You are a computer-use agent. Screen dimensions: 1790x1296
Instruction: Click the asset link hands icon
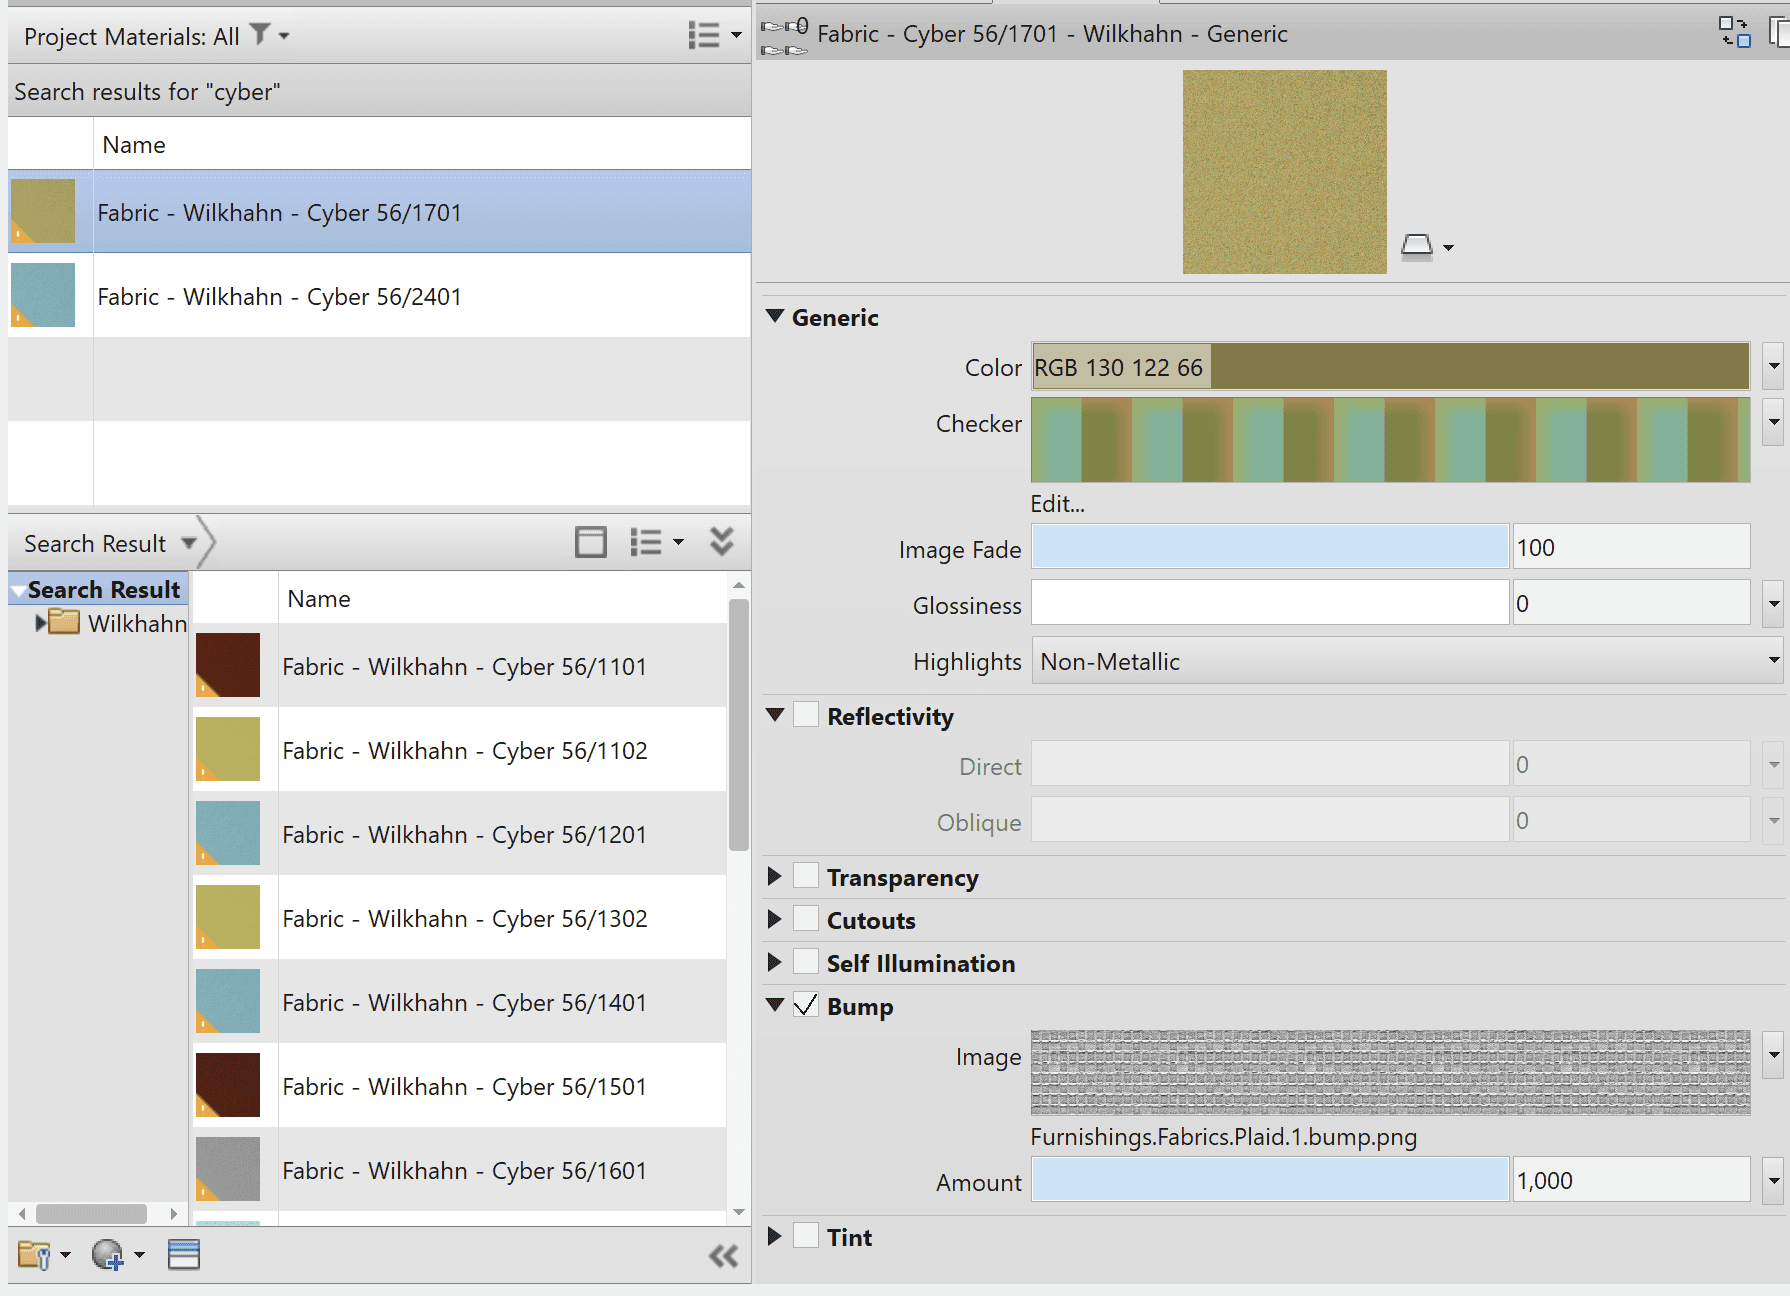coord(785,35)
